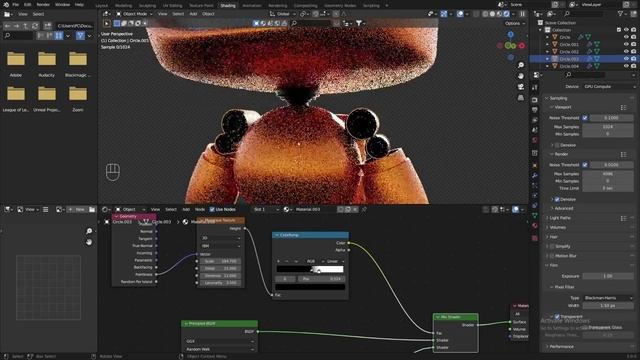
Task: Open the Output properties tab
Action: pyautogui.click(x=535, y=110)
